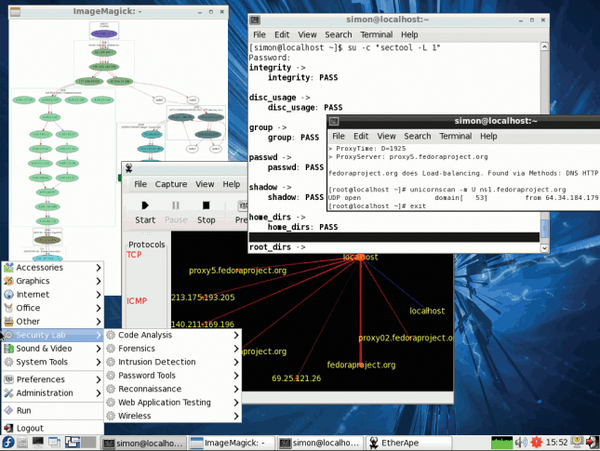Open EtherApe Capture menu

171,184
